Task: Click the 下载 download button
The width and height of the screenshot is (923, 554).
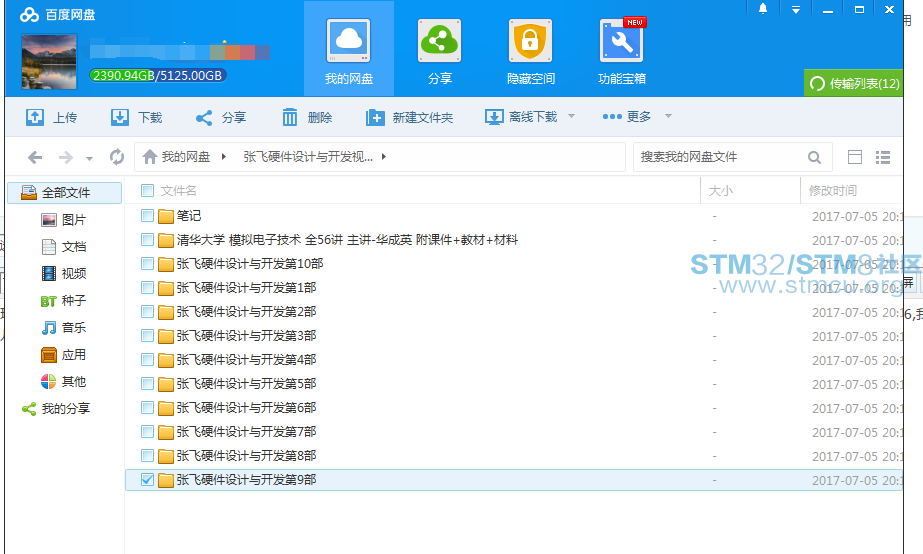Action: click(137, 117)
